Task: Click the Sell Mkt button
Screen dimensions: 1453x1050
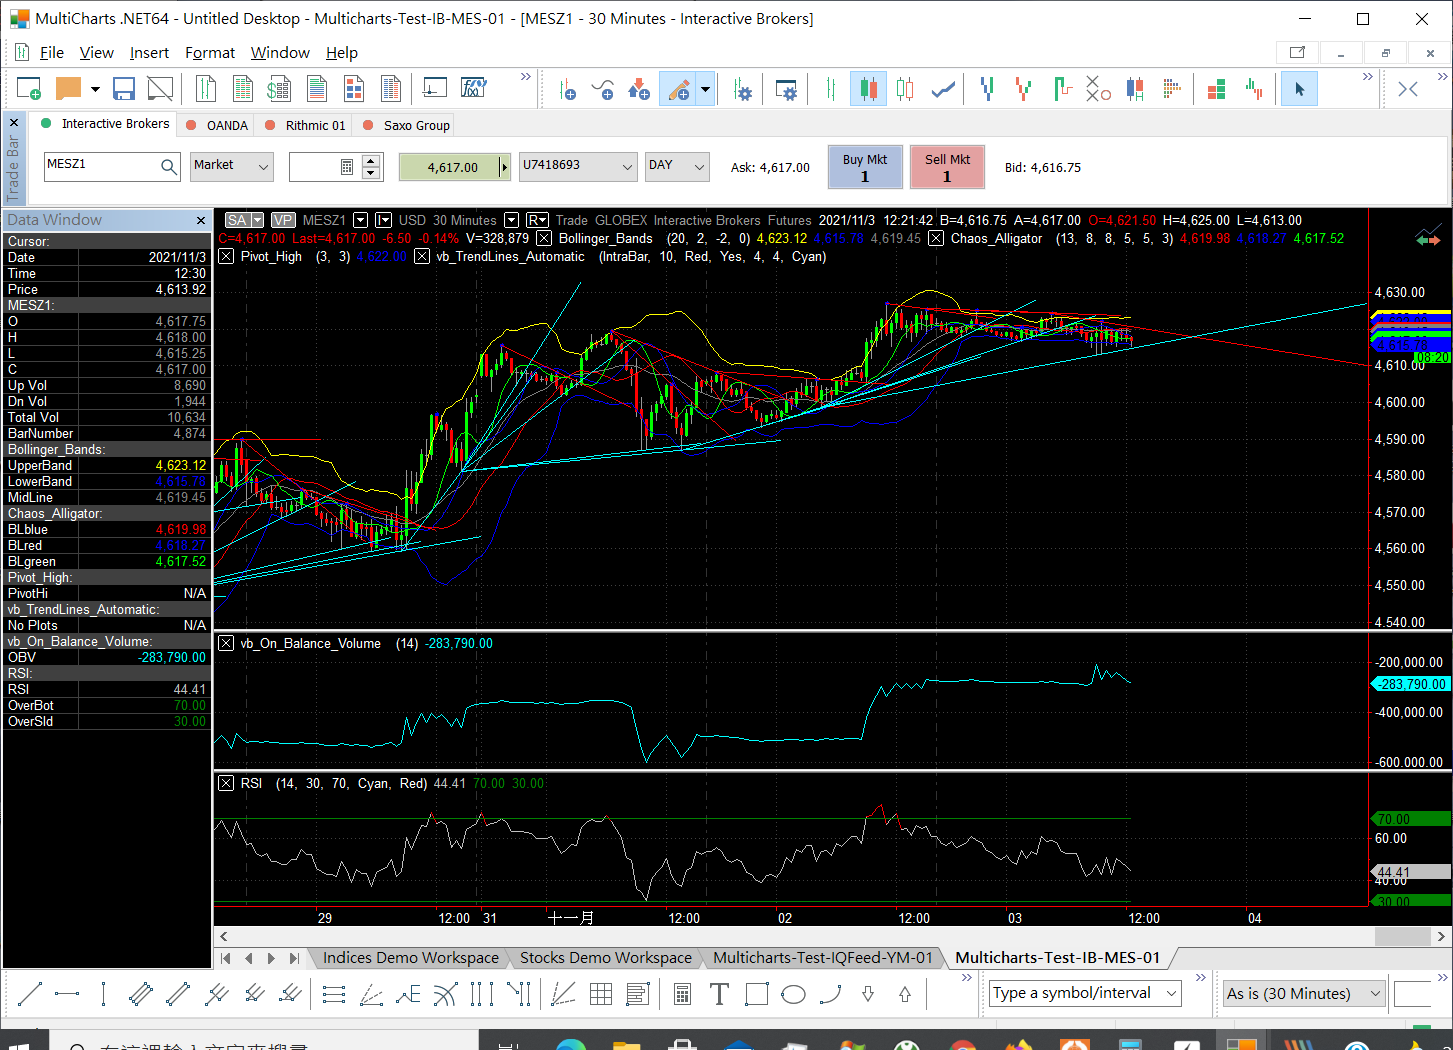Action: [x=947, y=167]
